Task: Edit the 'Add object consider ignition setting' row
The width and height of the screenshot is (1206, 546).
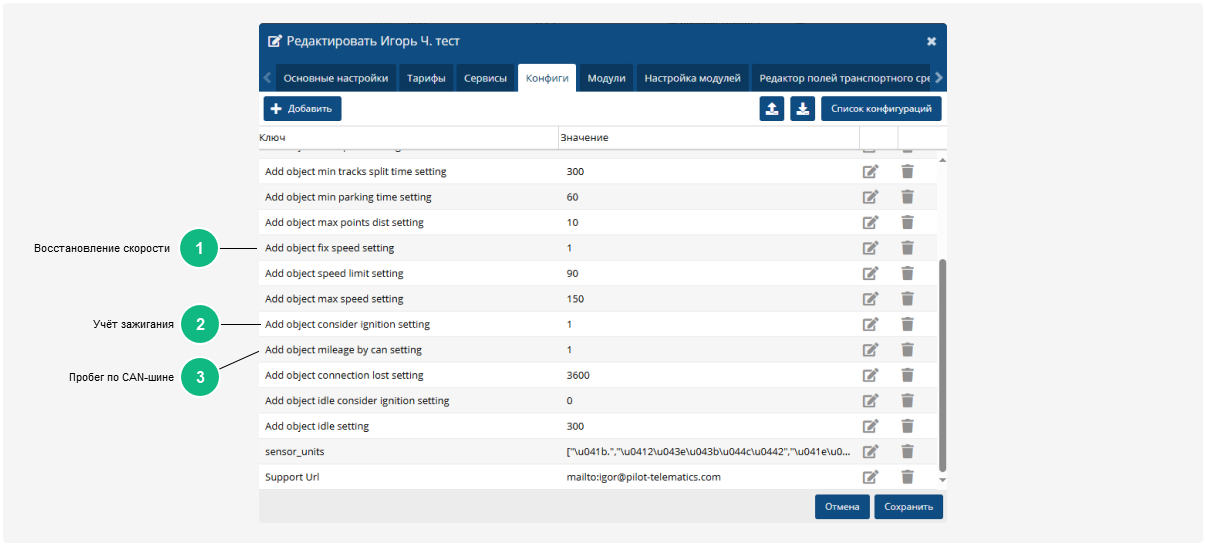Action: point(870,324)
